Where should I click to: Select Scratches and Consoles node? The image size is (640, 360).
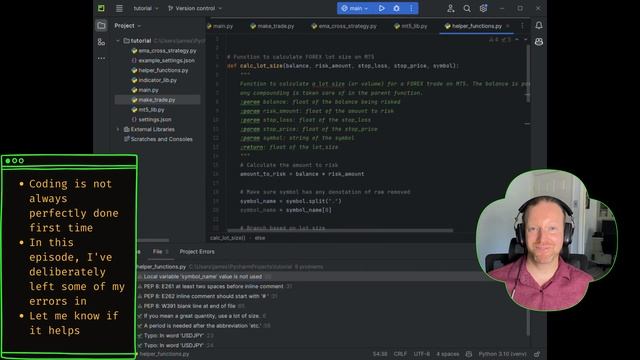coord(158,139)
